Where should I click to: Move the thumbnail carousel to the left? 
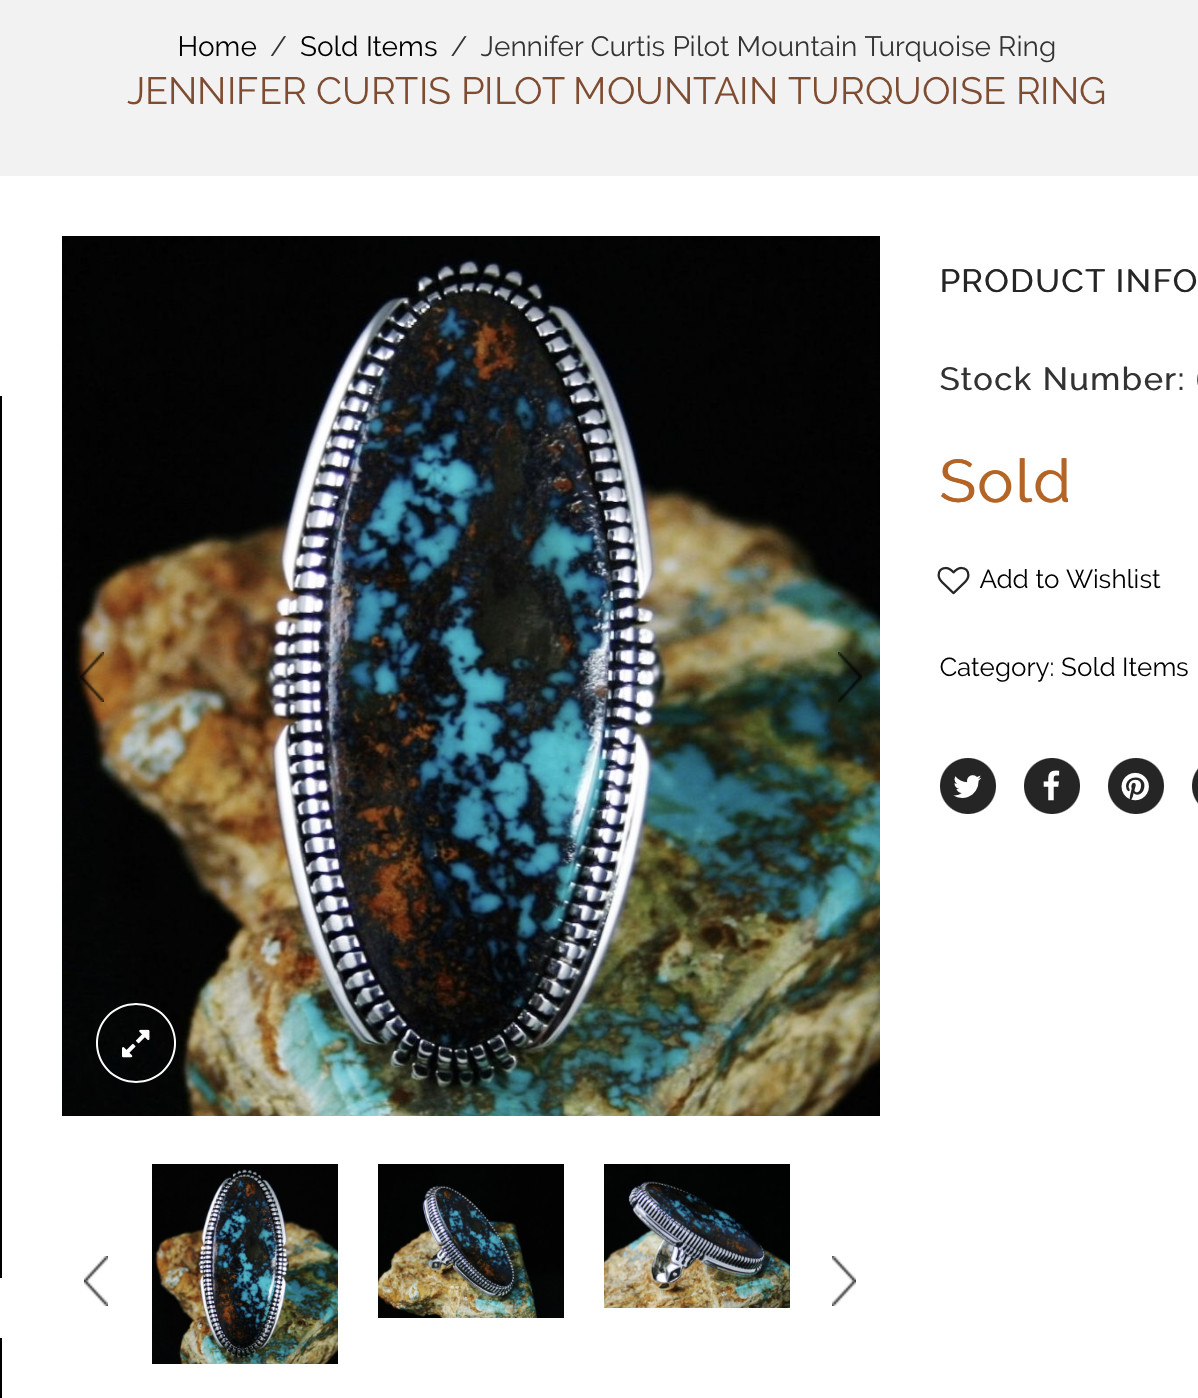[x=96, y=1281]
